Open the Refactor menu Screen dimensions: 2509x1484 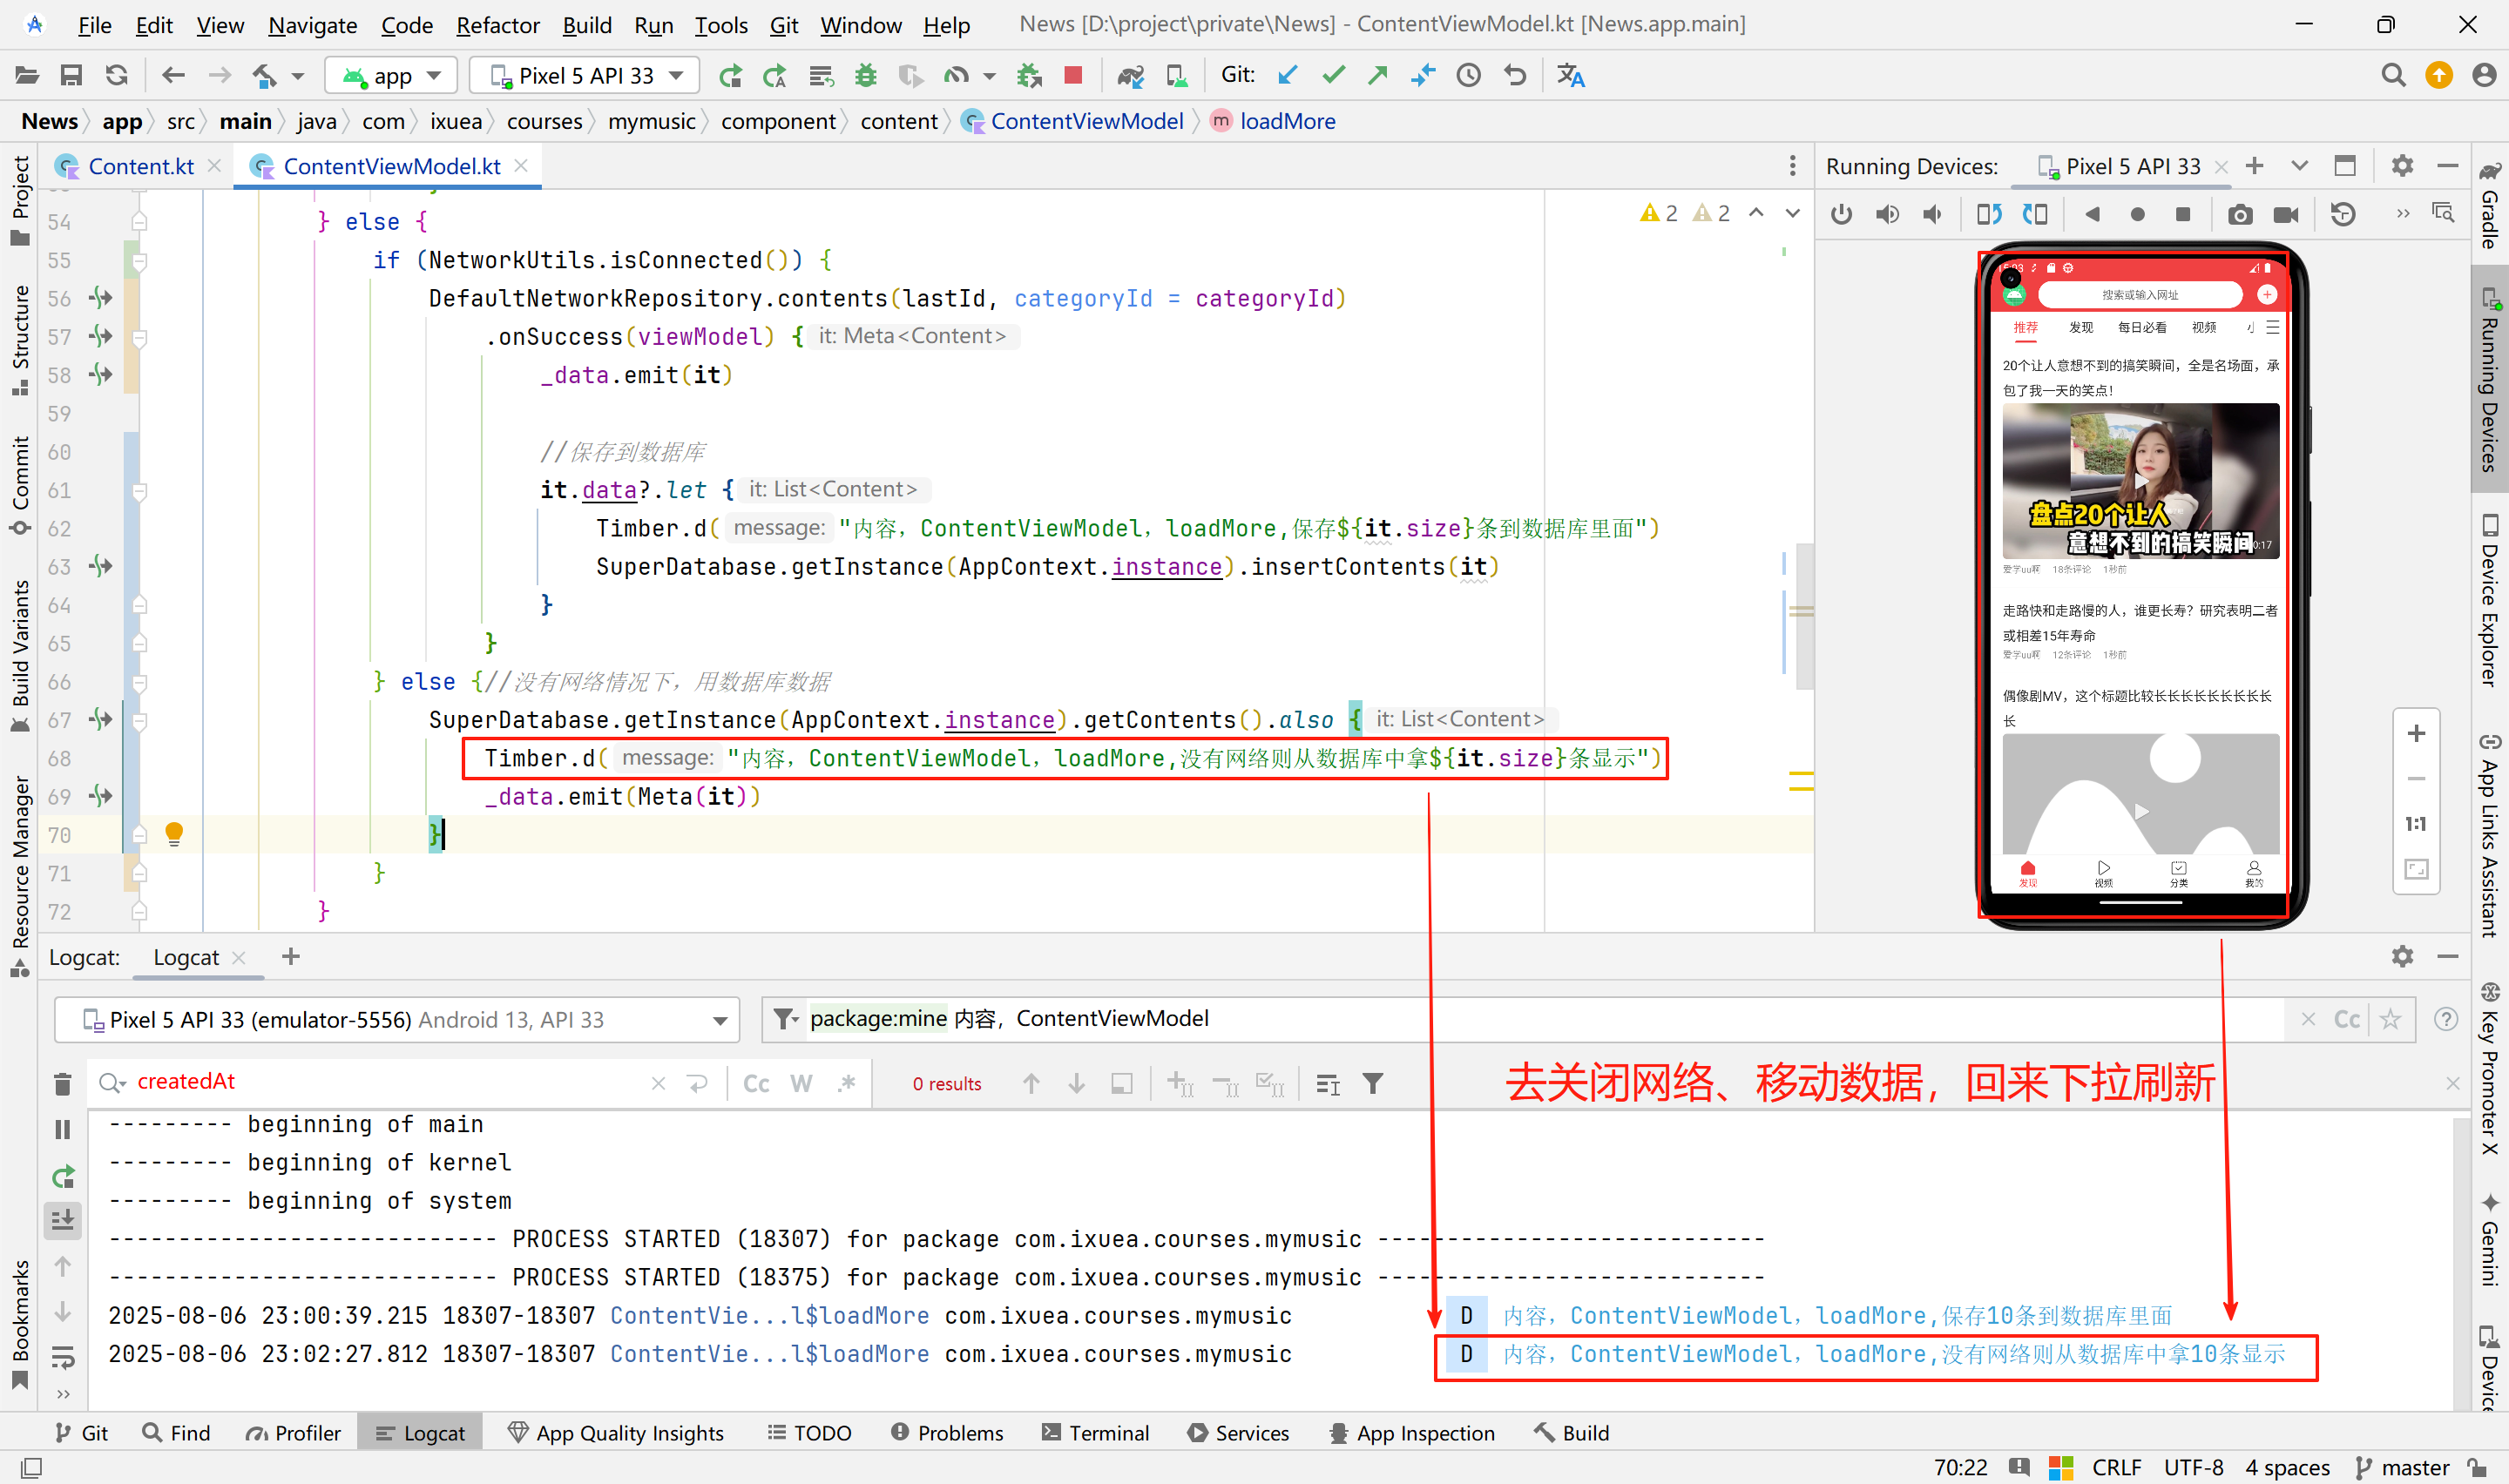[x=497, y=25]
